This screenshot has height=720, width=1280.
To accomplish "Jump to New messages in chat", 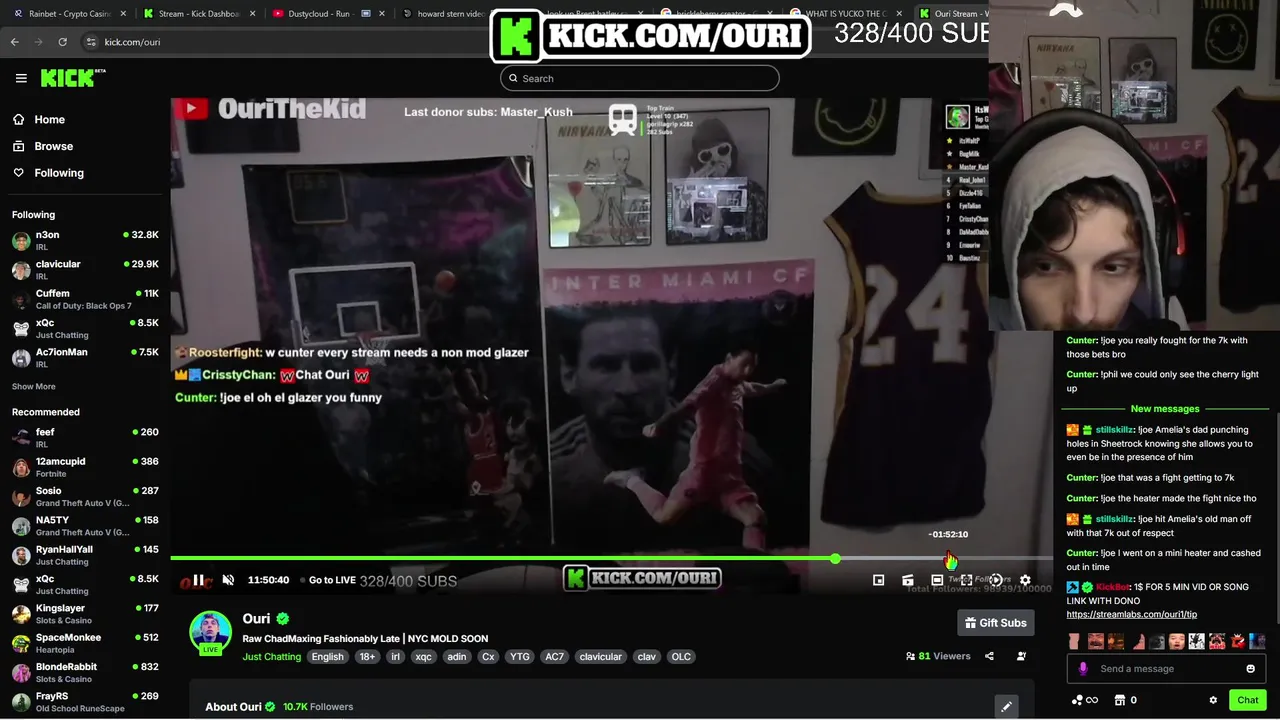I will pyautogui.click(x=1165, y=409).
